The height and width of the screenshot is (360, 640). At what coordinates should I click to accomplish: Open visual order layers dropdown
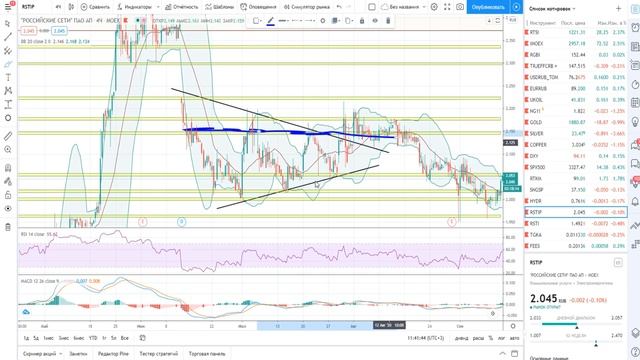(x=336, y=21)
